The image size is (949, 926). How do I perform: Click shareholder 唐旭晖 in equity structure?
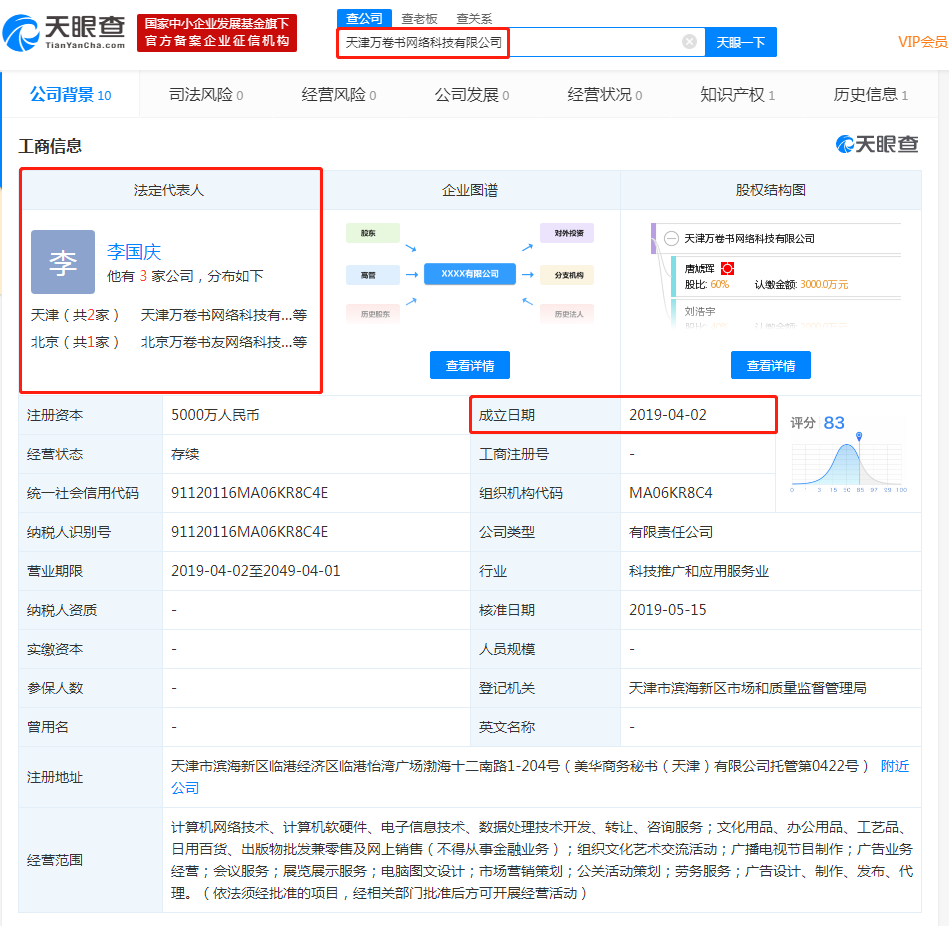click(699, 268)
